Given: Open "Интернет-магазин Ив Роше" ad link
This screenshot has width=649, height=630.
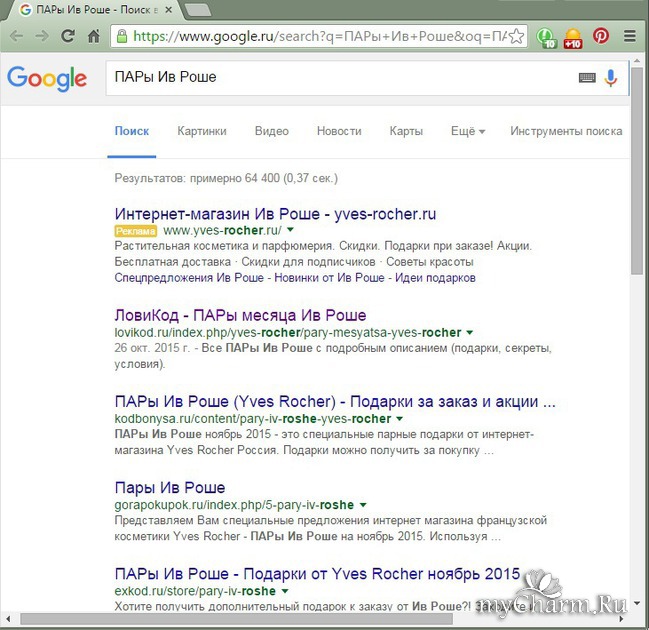Looking at the screenshot, I should coord(275,214).
